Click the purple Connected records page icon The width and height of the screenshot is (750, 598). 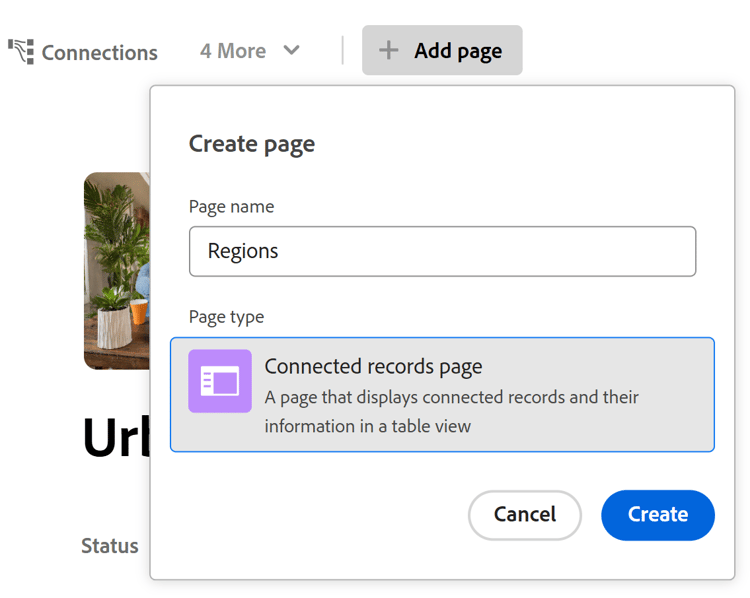(220, 381)
